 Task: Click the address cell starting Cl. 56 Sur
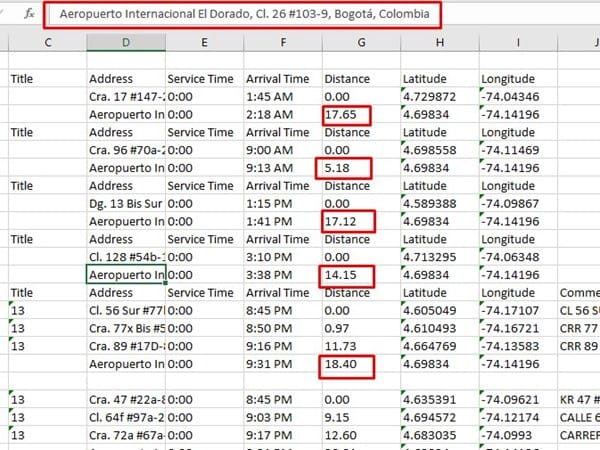coord(125,310)
